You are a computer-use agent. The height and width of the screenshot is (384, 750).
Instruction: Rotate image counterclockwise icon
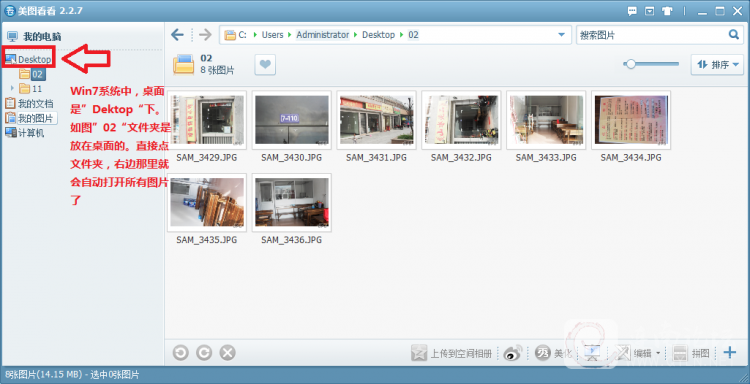180,353
